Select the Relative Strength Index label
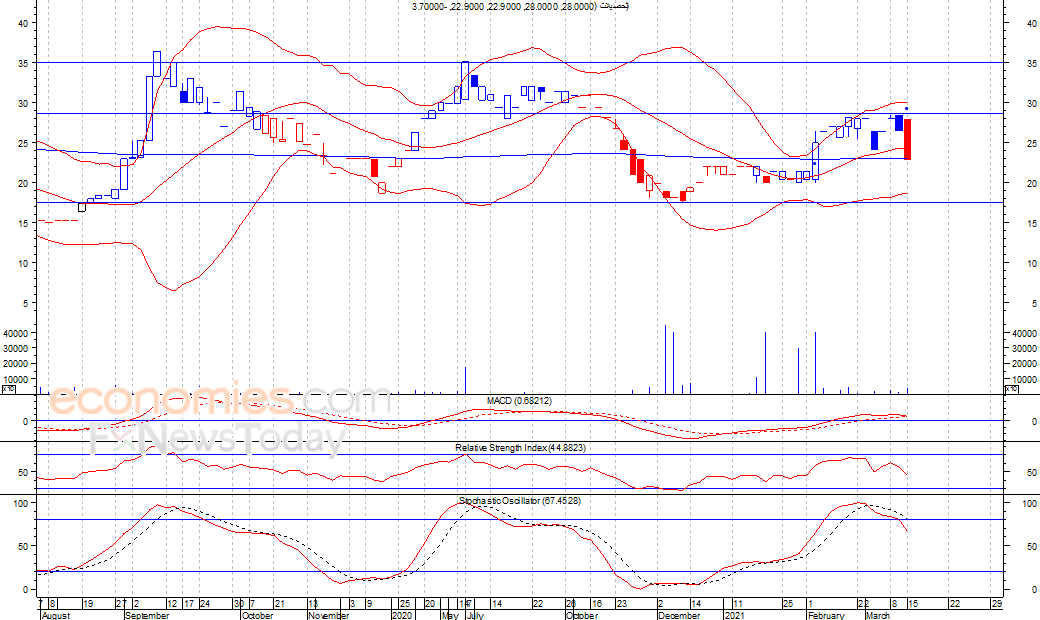 coord(520,448)
